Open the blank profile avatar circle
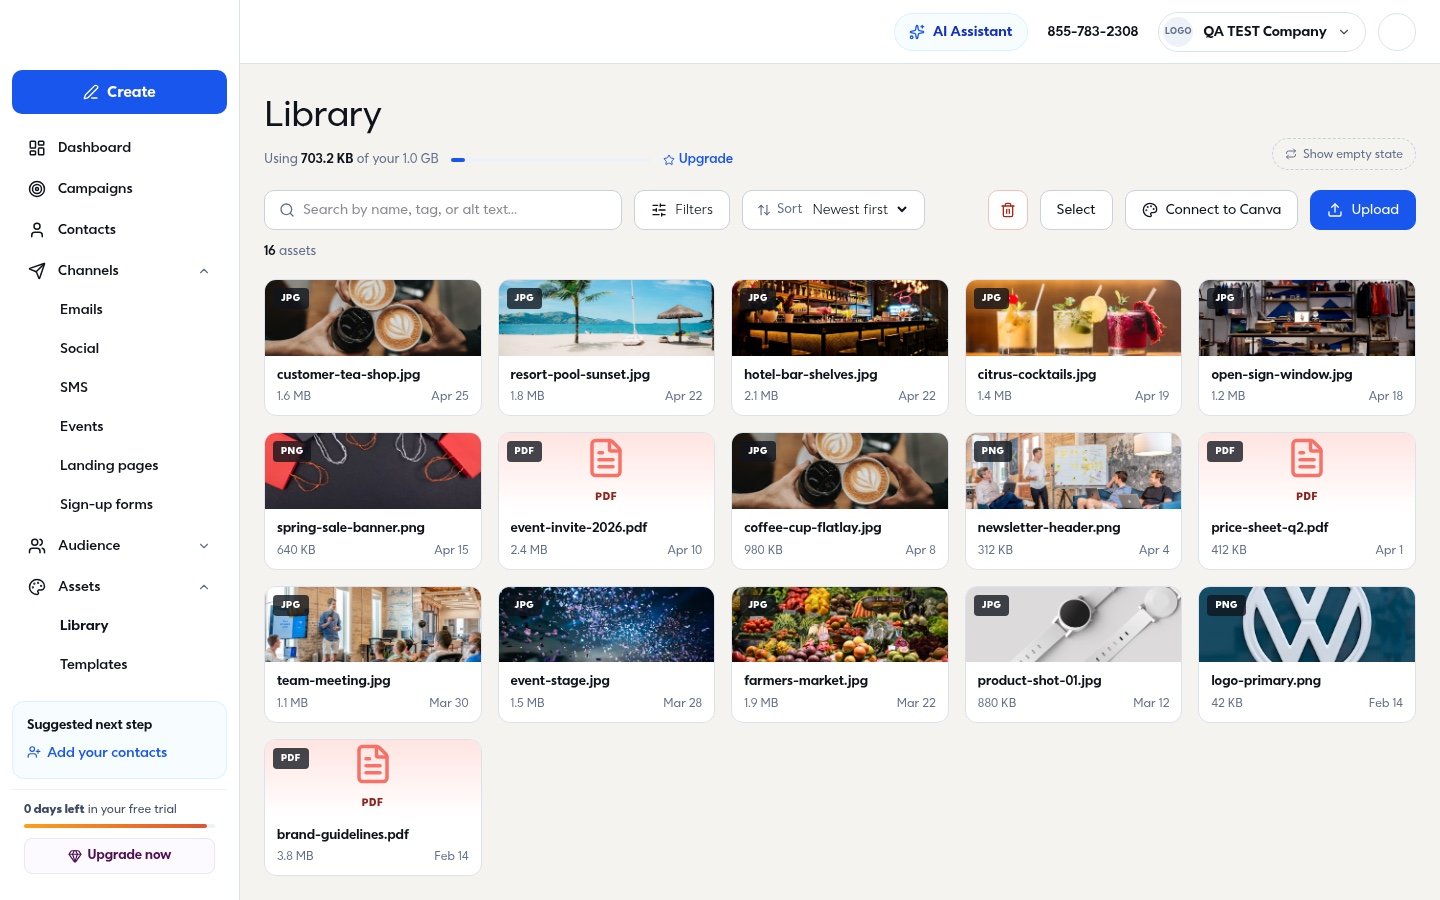Viewport: 1440px width, 900px height. coord(1397,32)
